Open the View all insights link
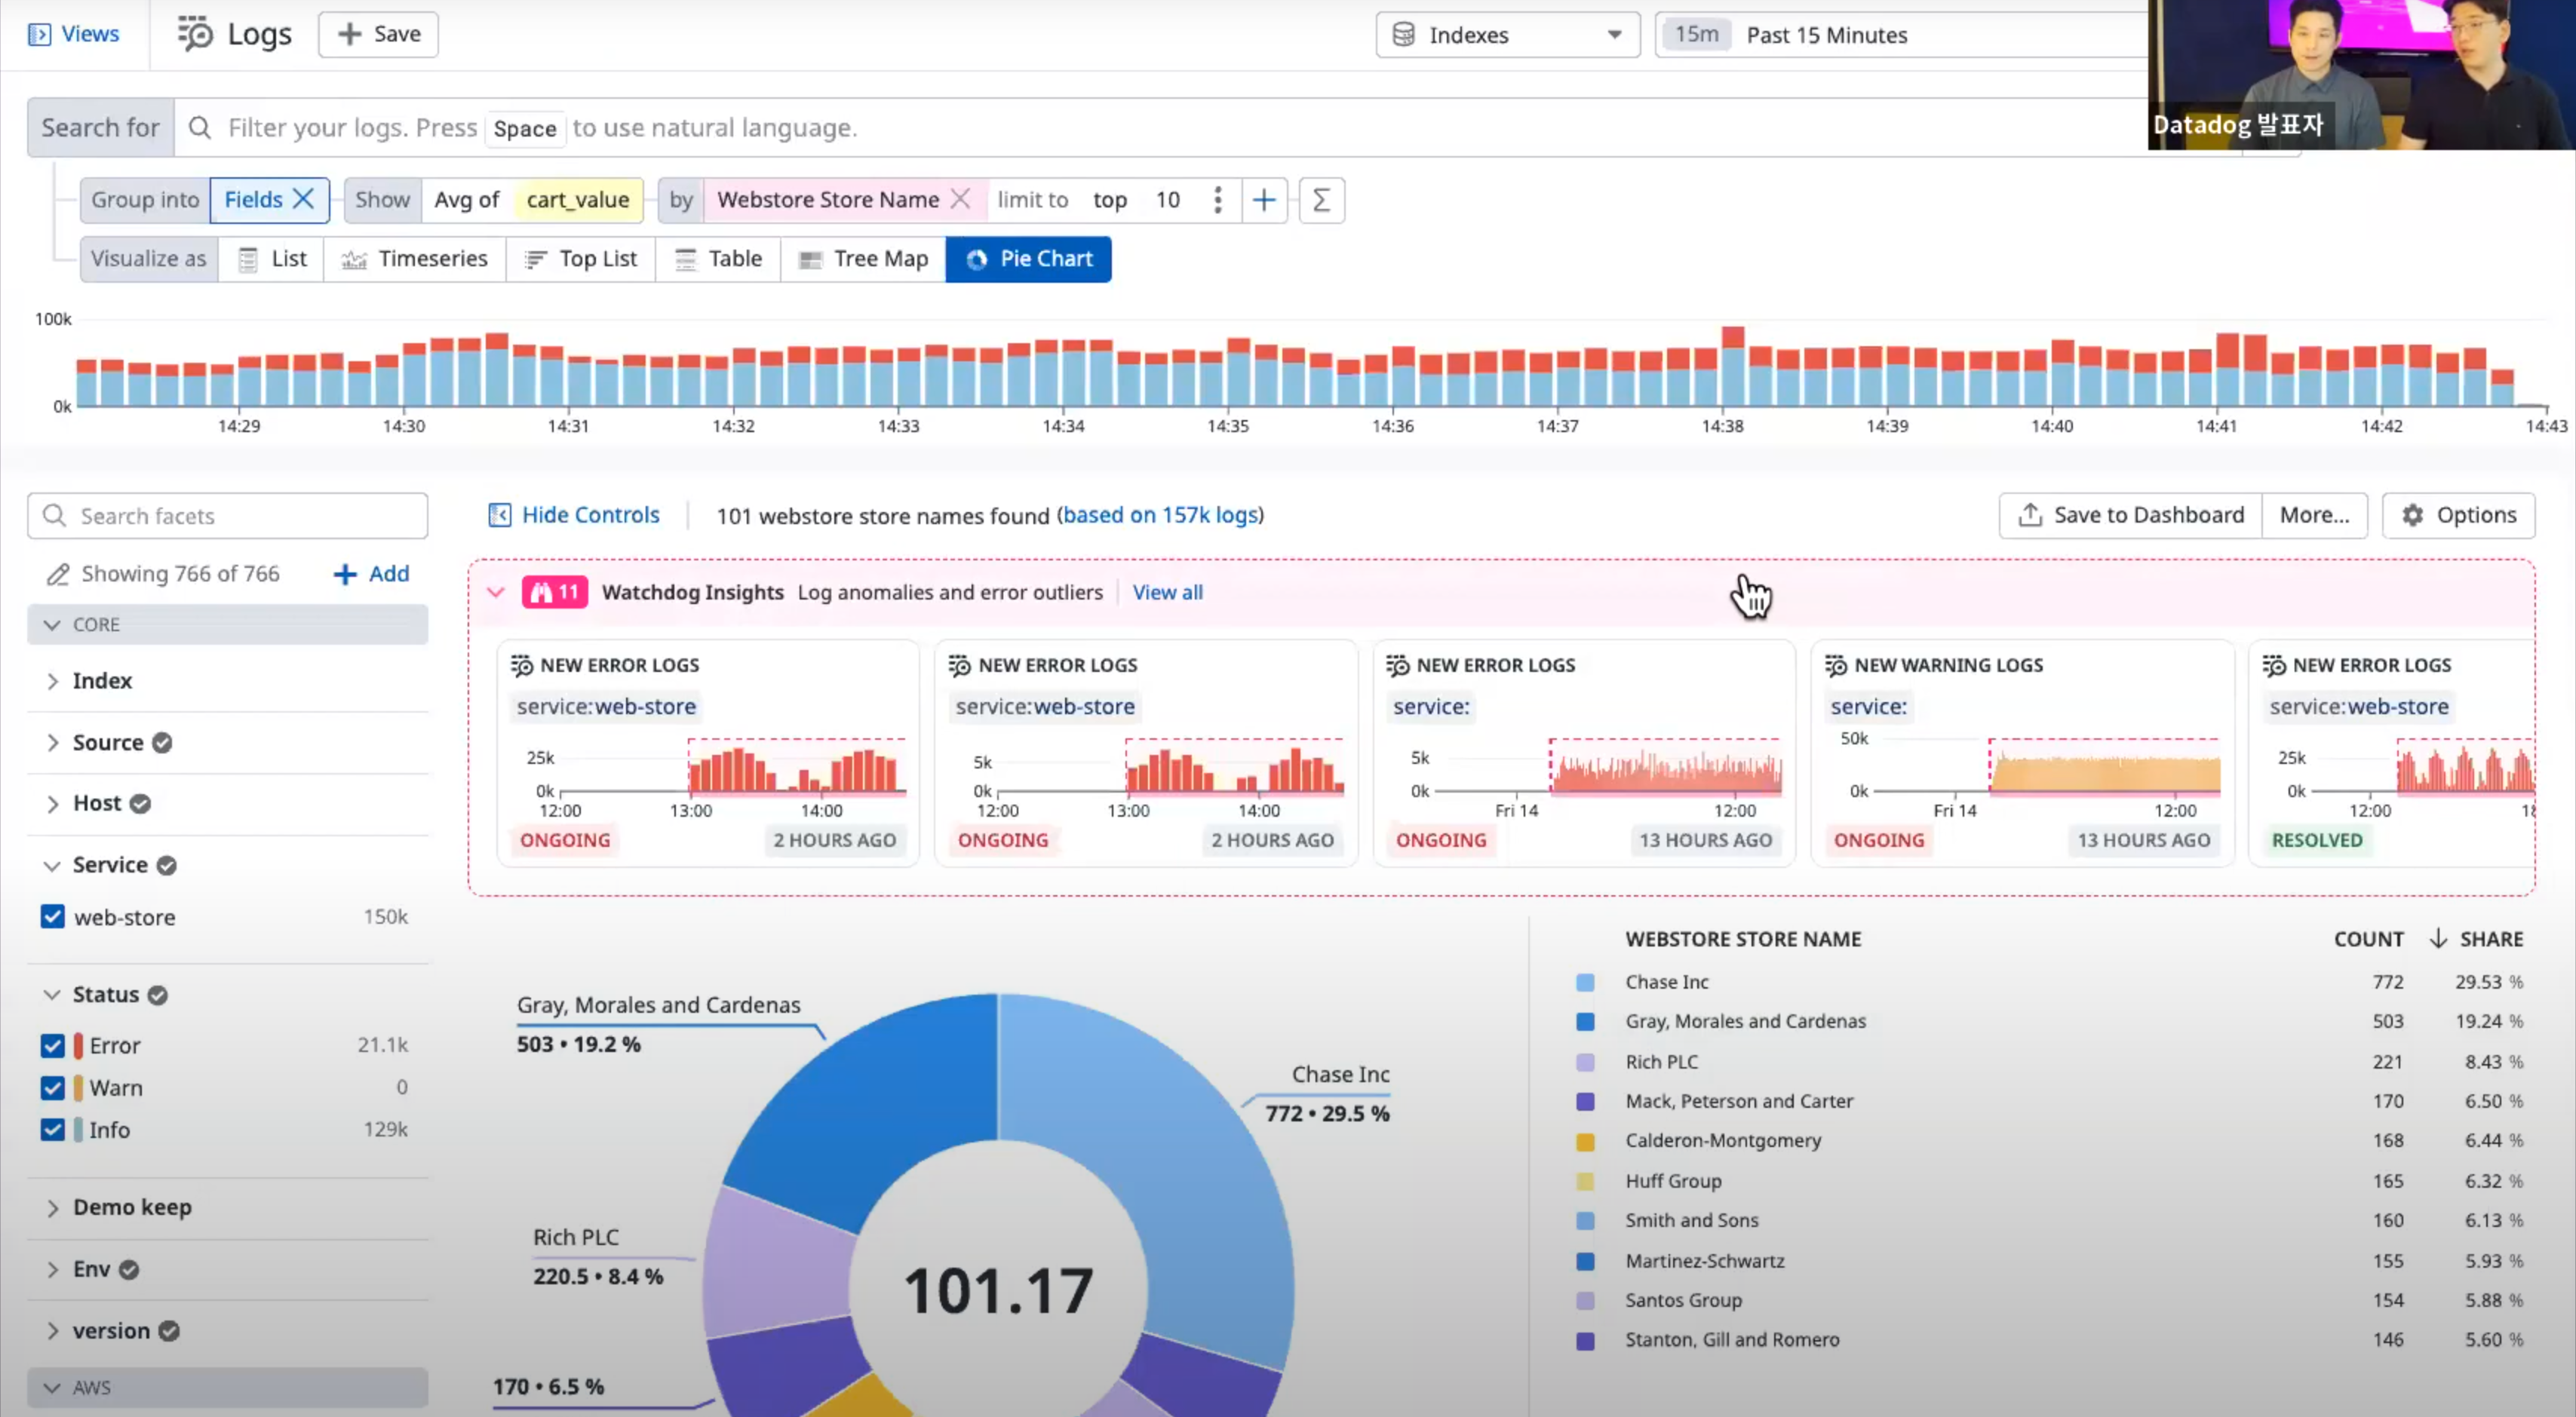The image size is (2576, 1417). pyautogui.click(x=1167, y=592)
